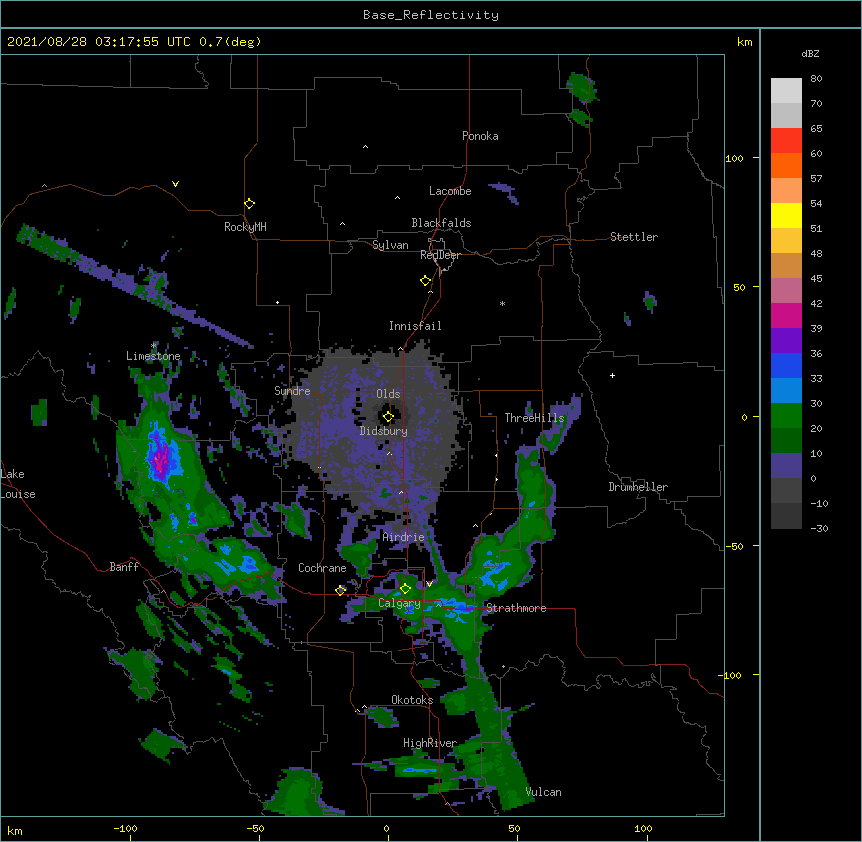
Task: Click the Innisfail city label
Action: point(415,326)
